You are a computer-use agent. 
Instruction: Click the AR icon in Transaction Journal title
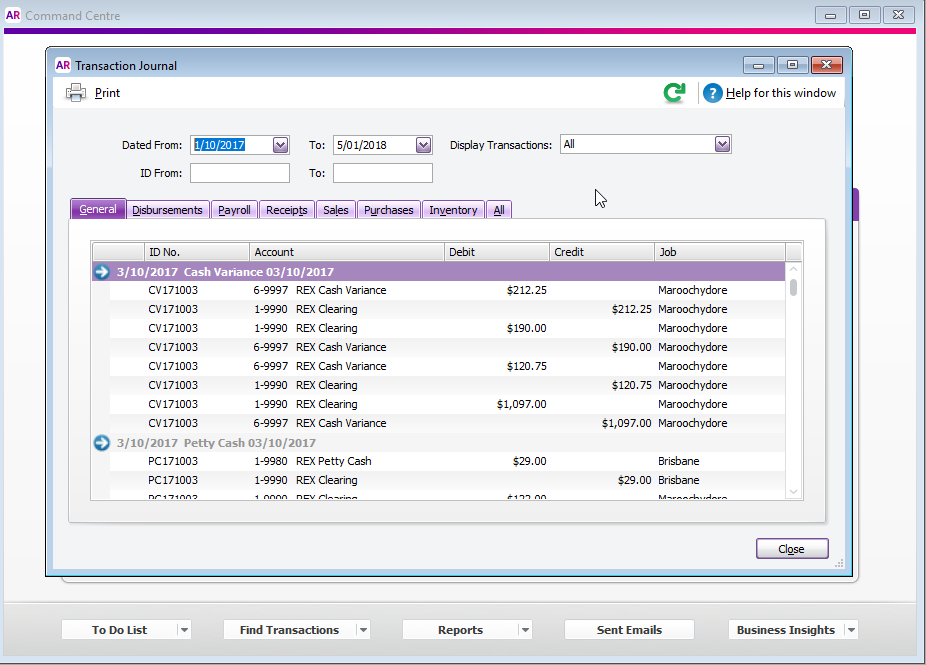[63, 66]
